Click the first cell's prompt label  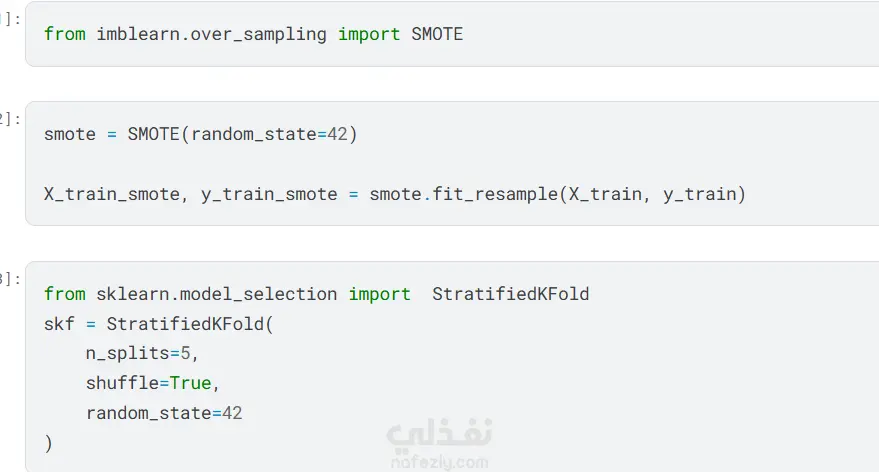point(10,19)
